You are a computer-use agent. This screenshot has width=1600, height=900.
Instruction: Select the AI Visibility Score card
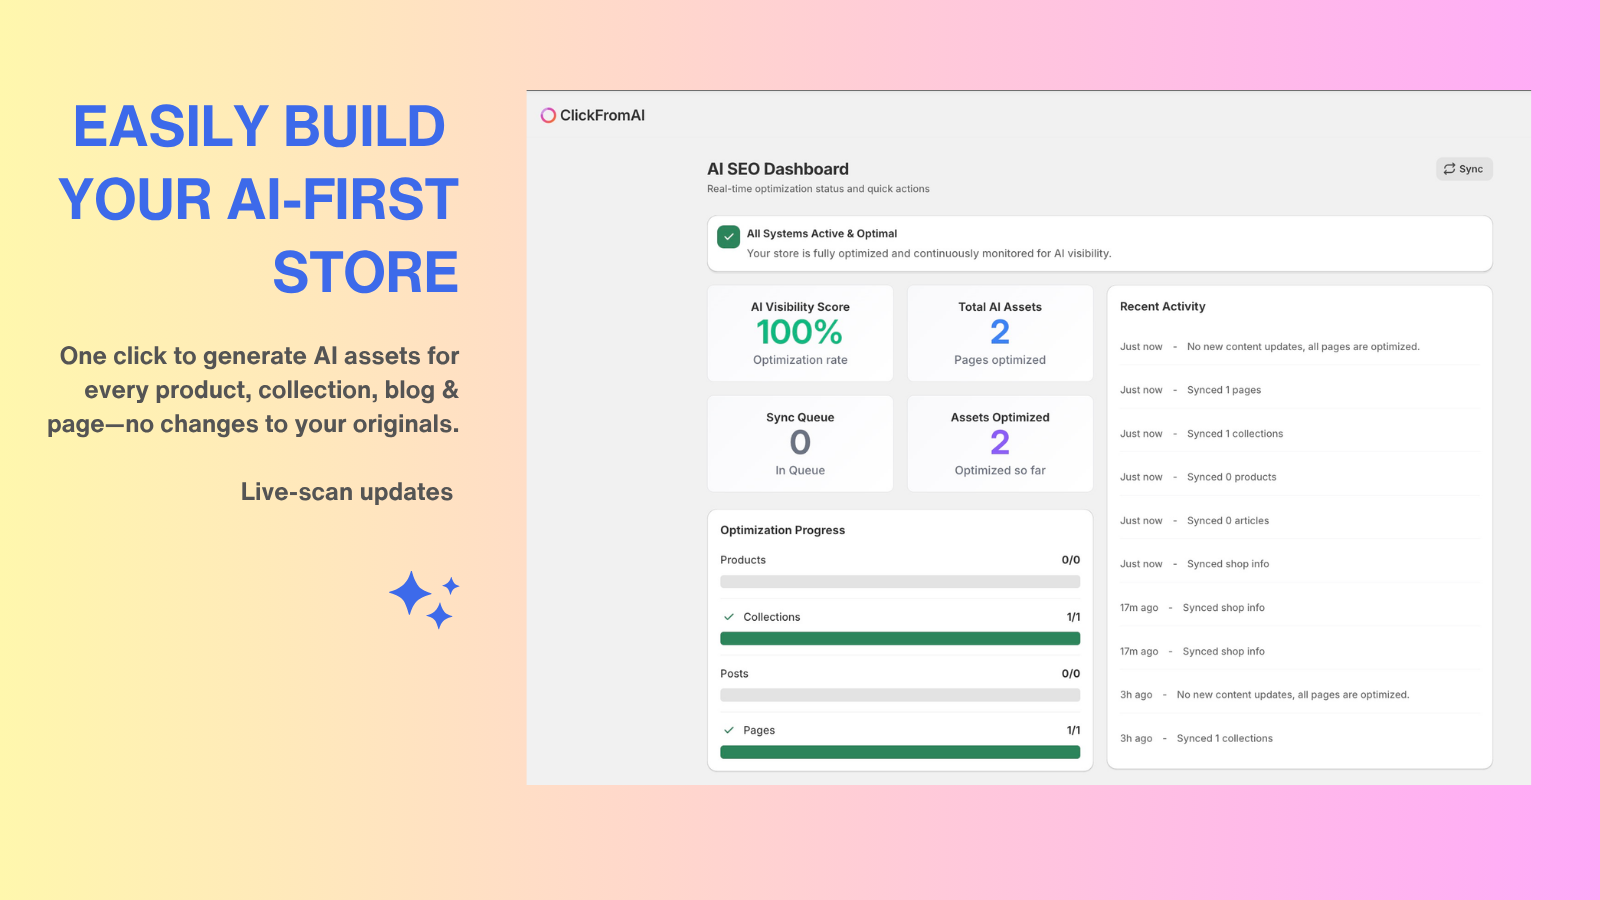point(799,333)
